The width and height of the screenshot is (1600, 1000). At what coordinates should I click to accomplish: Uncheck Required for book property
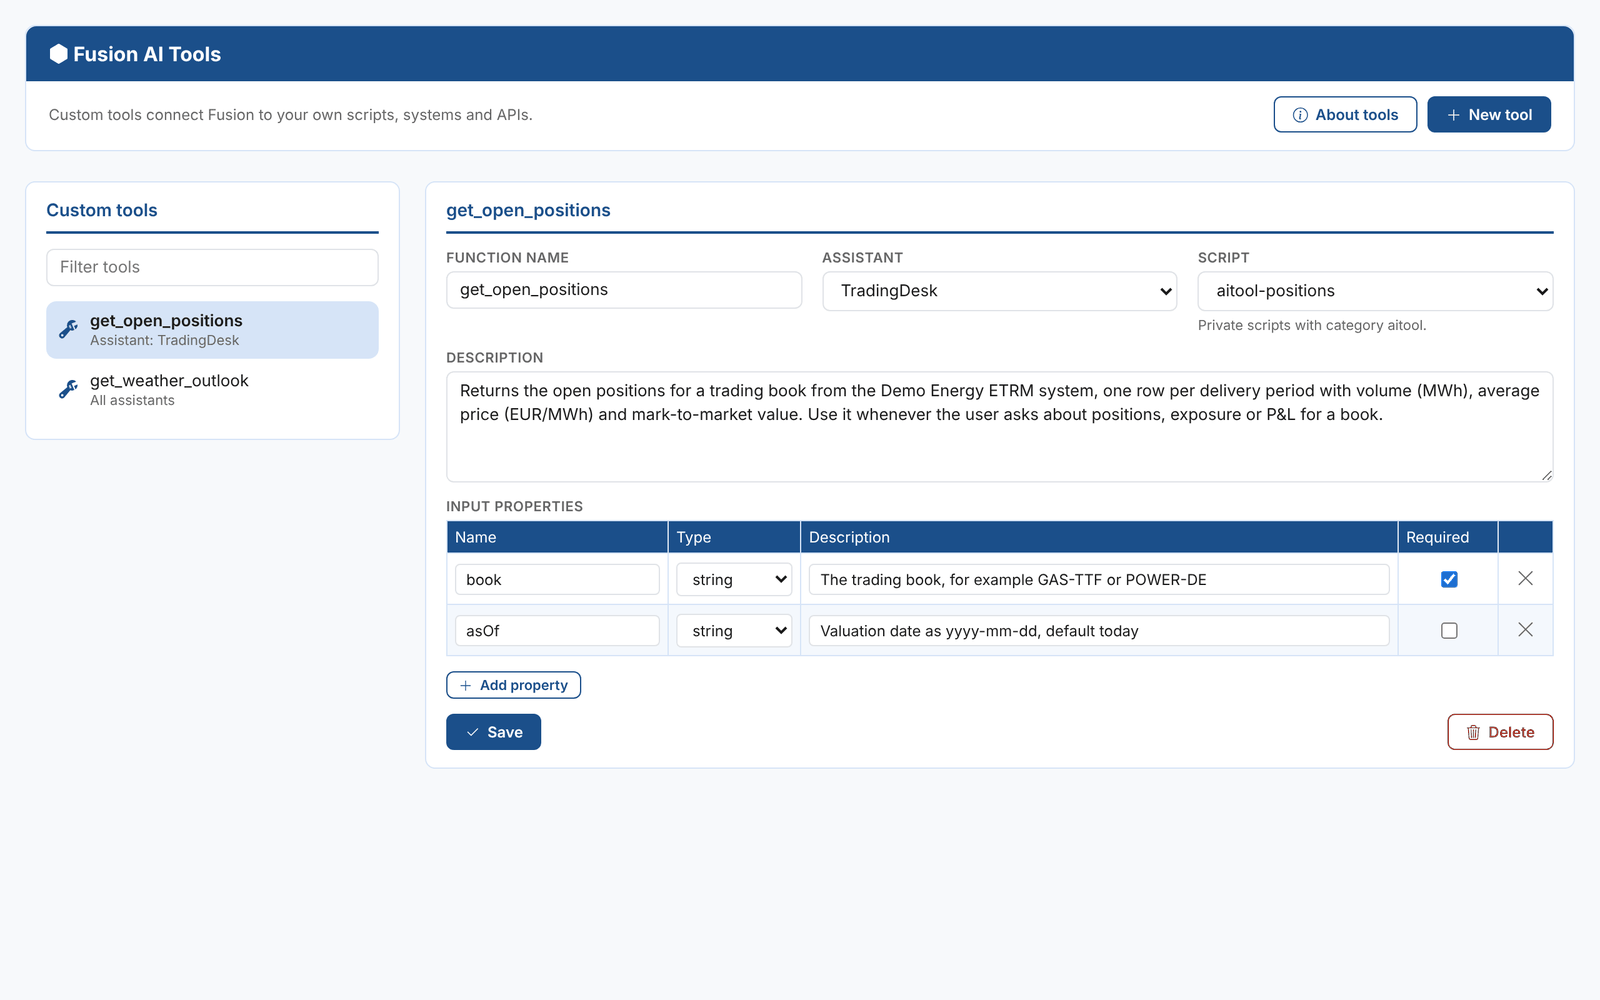click(x=1449, y=579)
